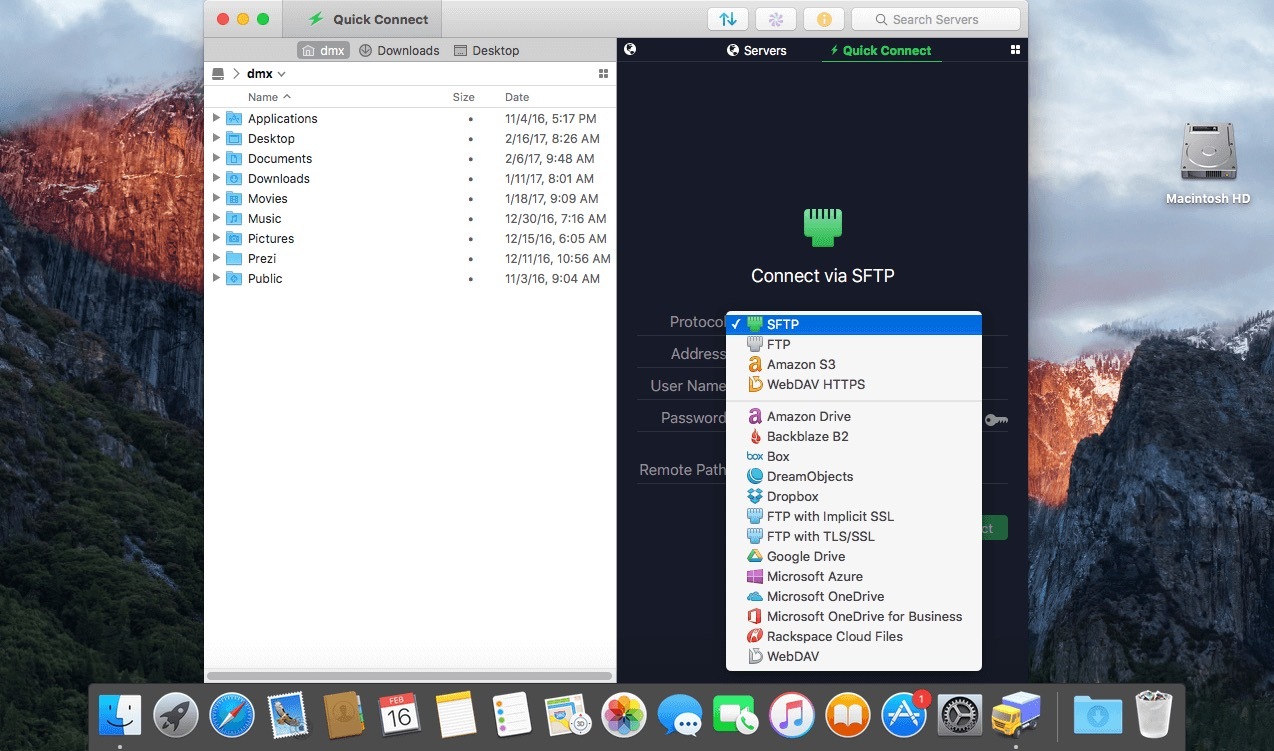Toggle grid view icon in local pane

[x=603, y=74]
